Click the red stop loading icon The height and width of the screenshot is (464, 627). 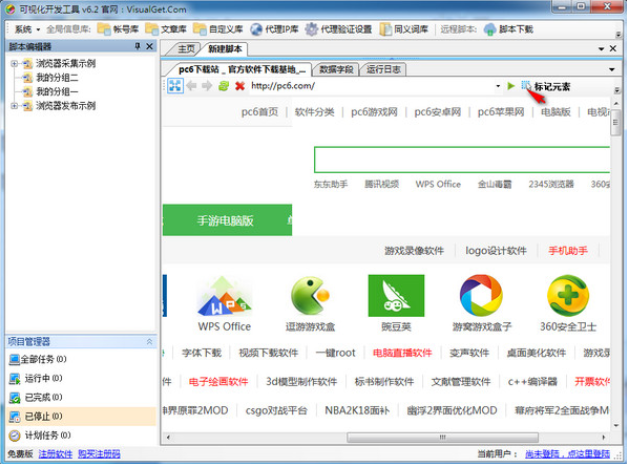[x=240, y=86]
